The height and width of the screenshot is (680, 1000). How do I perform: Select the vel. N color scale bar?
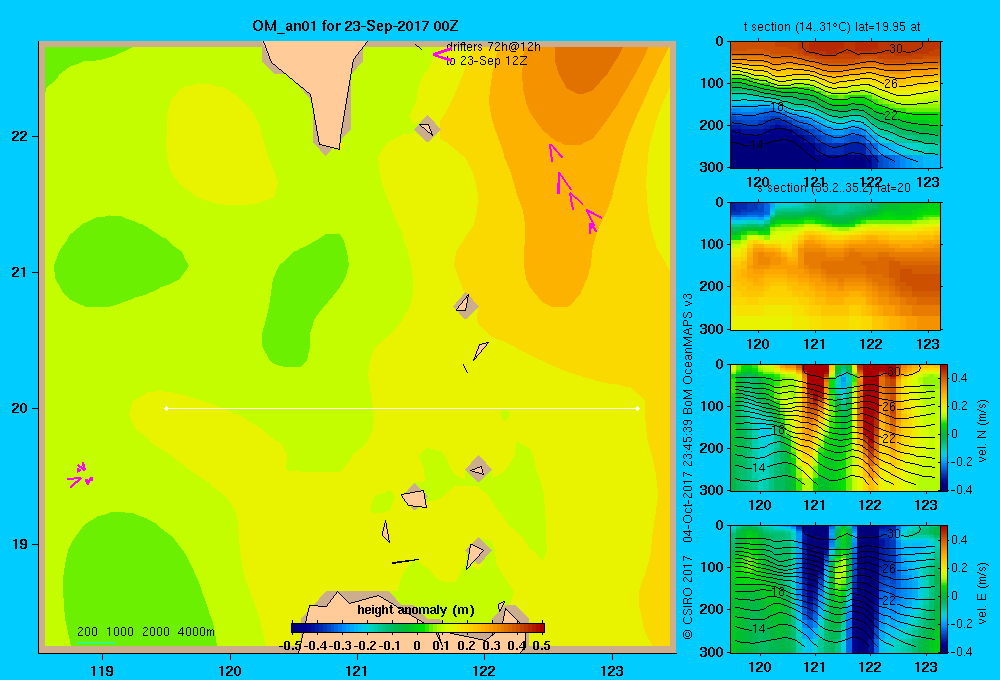tap(945, 427)
